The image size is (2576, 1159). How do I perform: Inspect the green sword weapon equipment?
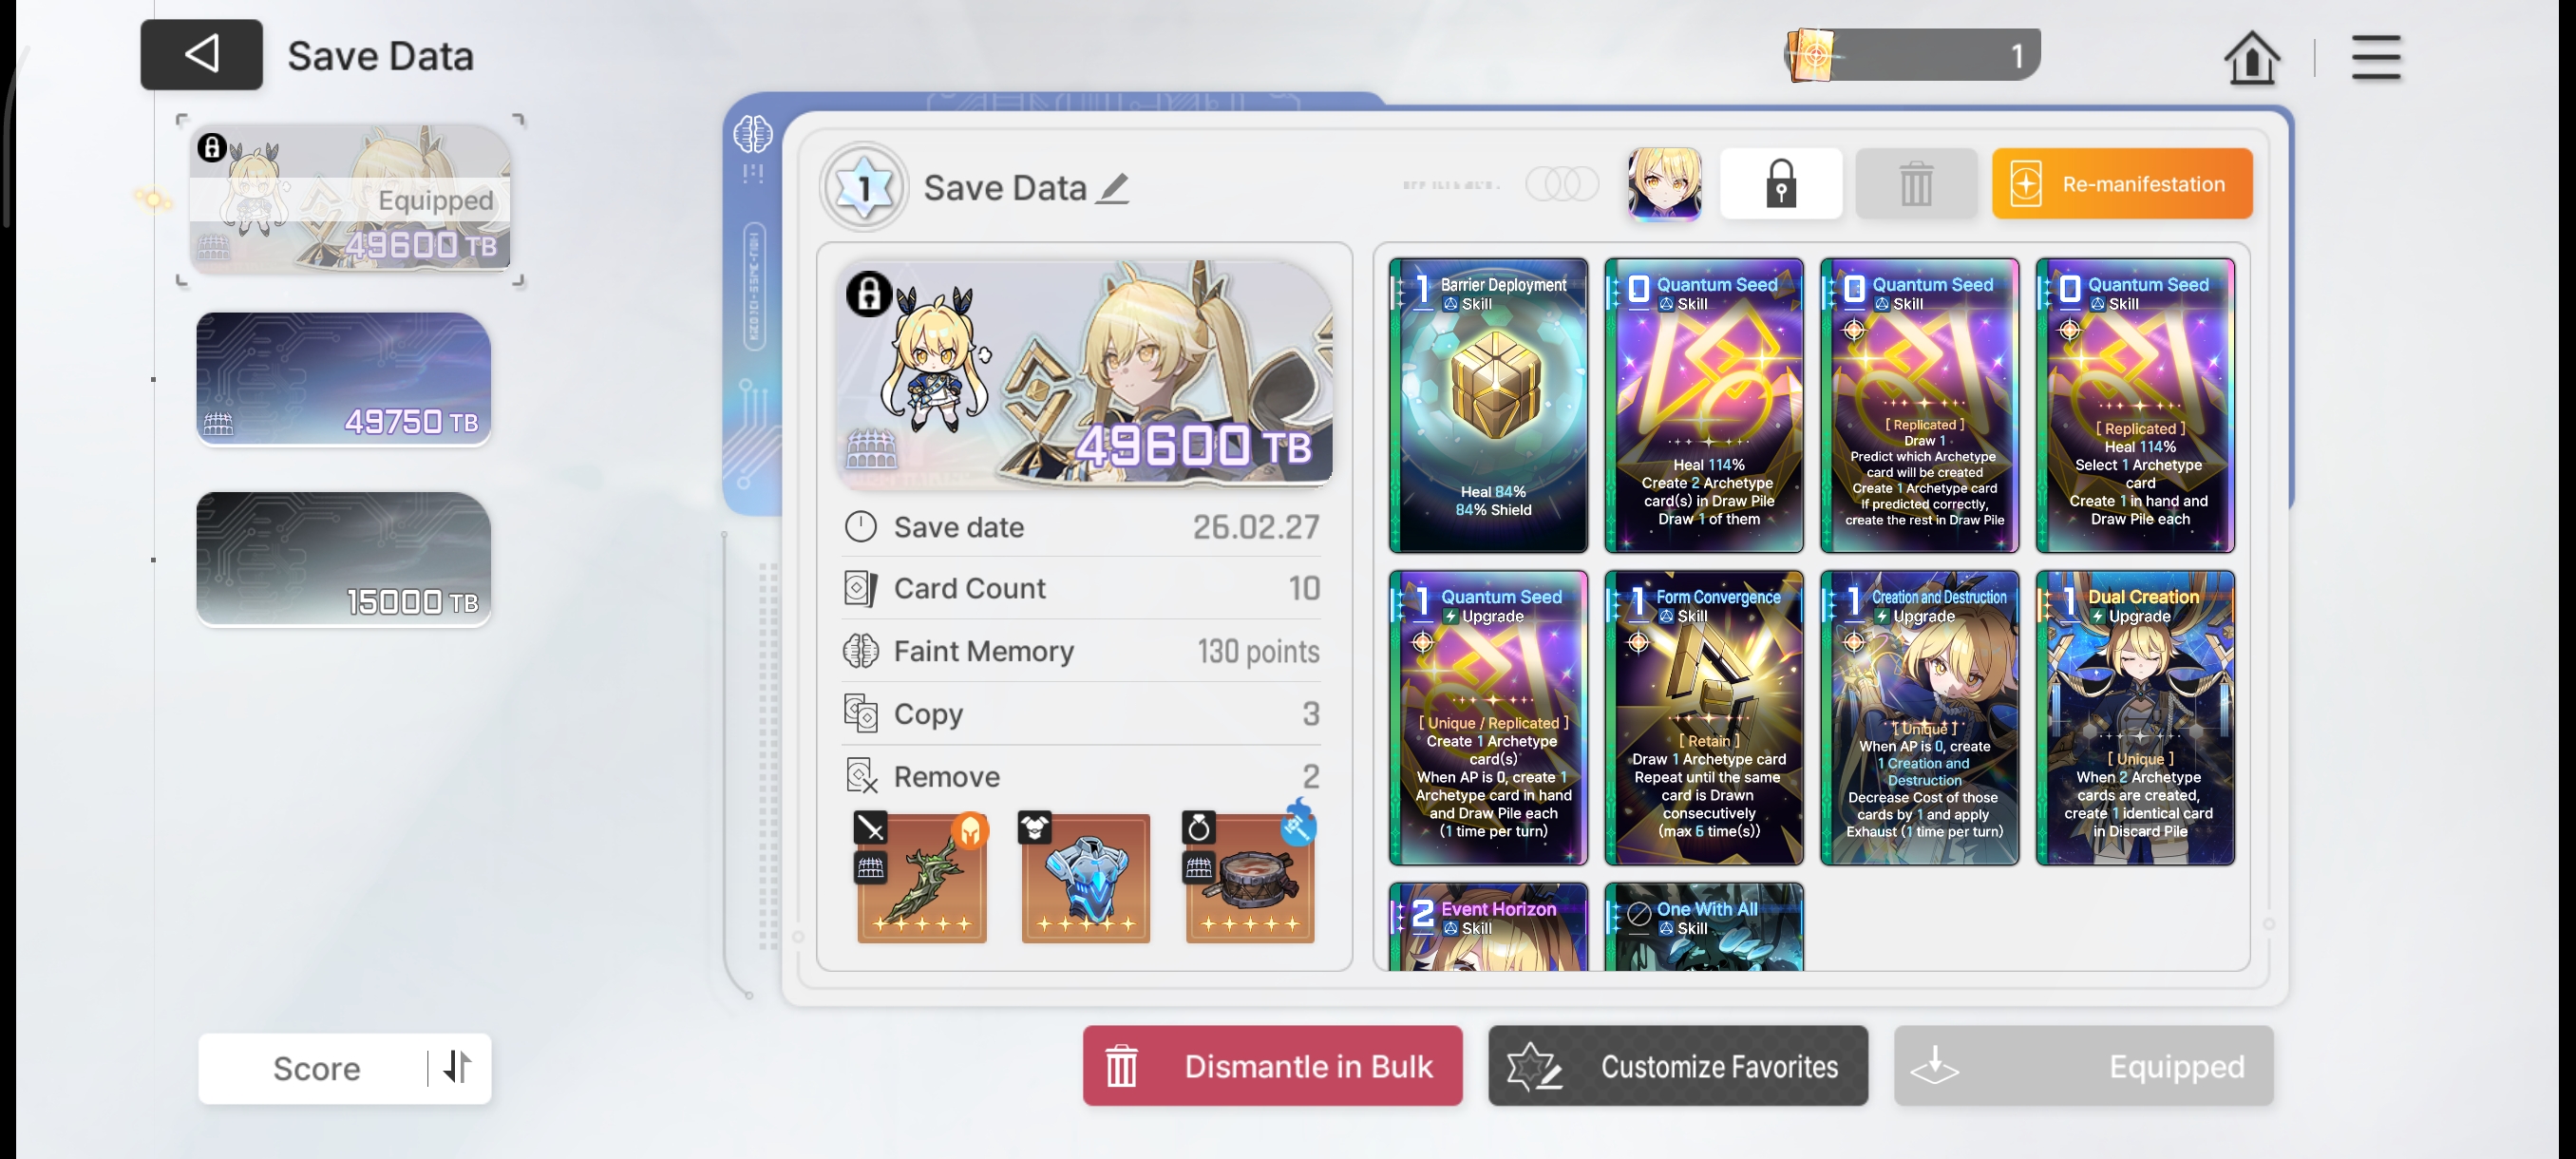coord(921,877)
